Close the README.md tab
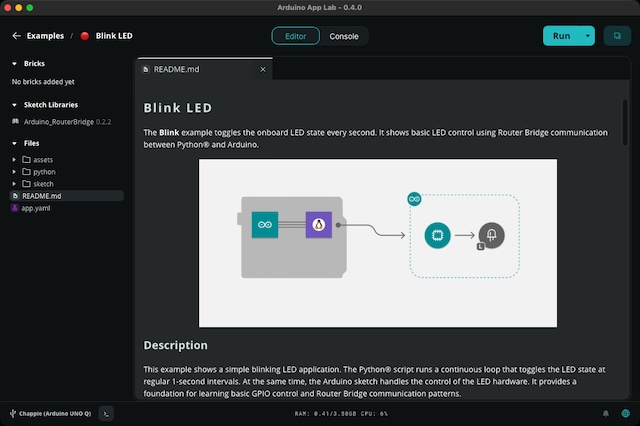This screenshot has height=426, width=640. [264, 70]
